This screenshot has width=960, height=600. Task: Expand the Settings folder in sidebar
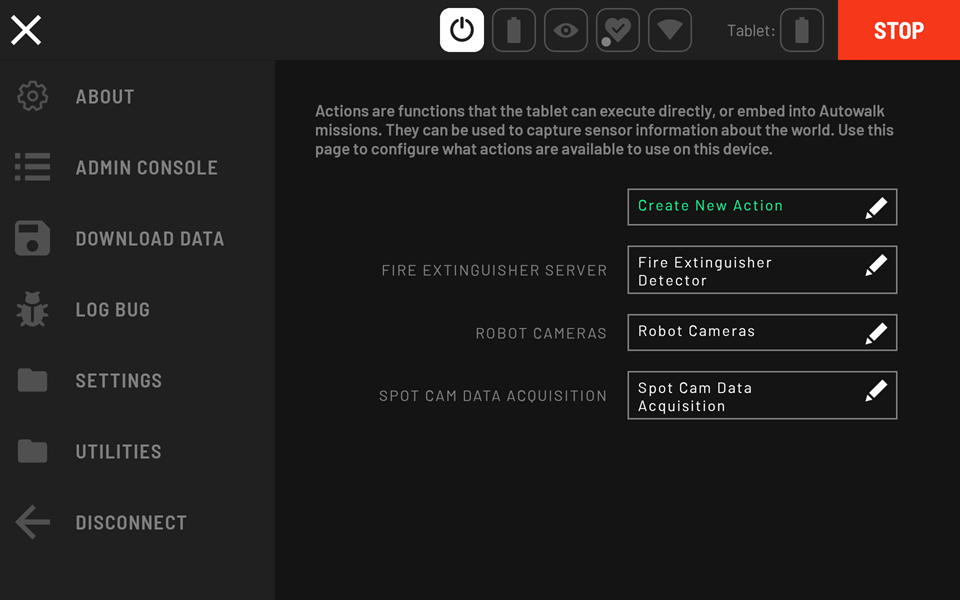click(x=118, y=381)
